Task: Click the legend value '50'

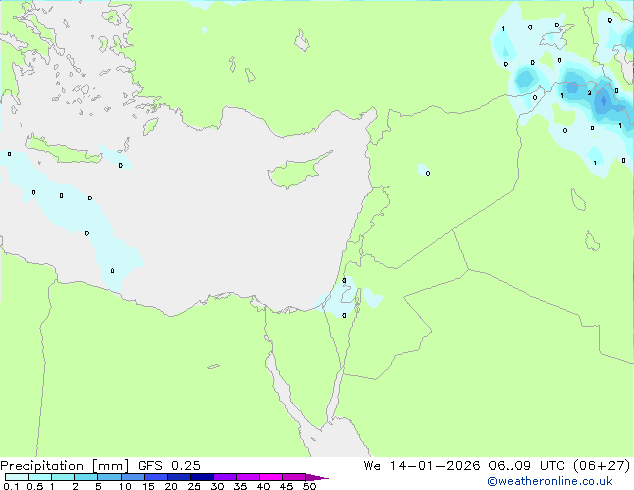Action: click(309, 486)
